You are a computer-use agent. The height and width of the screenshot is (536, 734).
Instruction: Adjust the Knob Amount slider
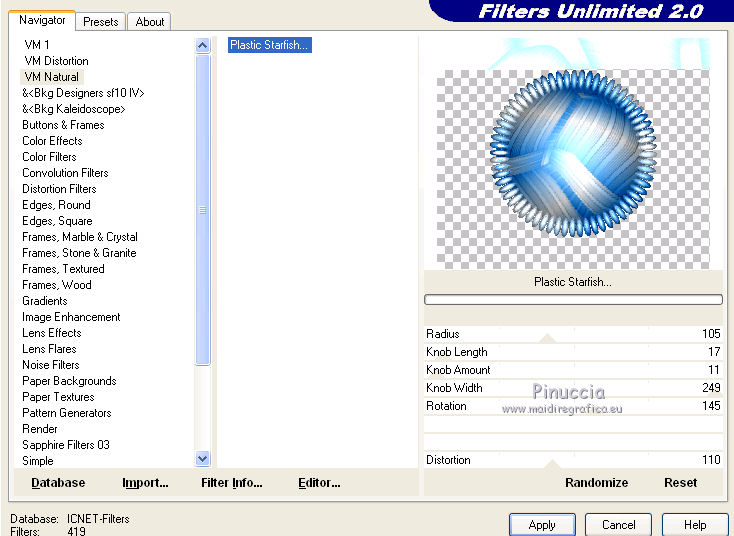[x=573, y=370]
